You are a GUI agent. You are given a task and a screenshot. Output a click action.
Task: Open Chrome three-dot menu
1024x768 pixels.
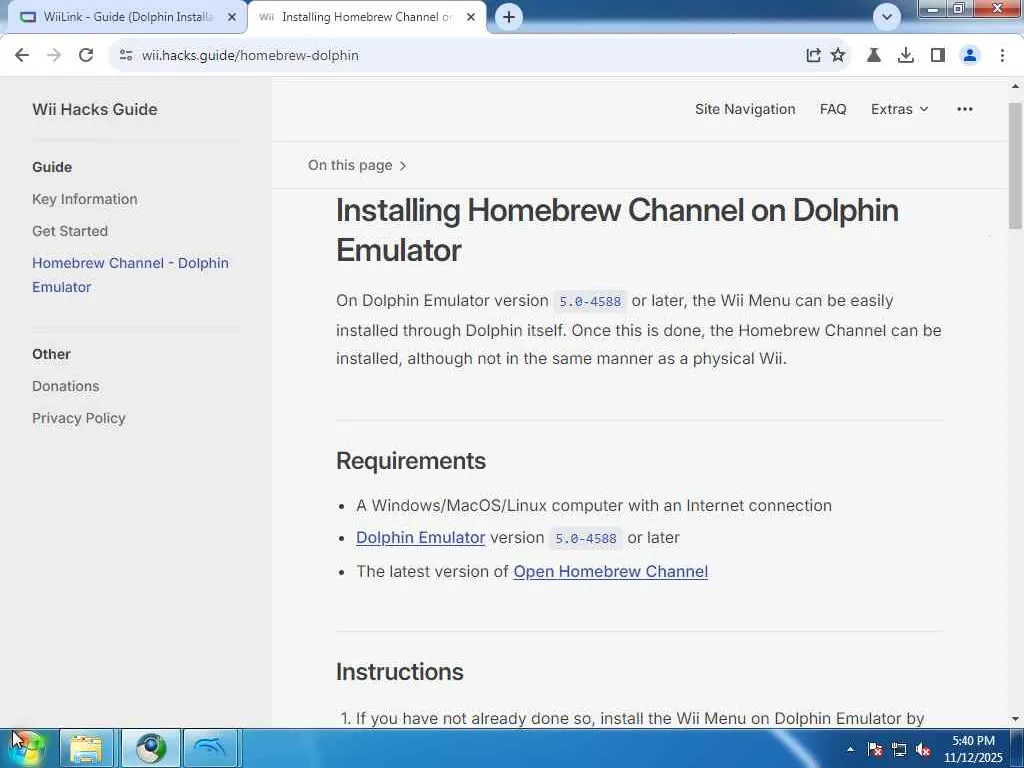pos(1002,56)
